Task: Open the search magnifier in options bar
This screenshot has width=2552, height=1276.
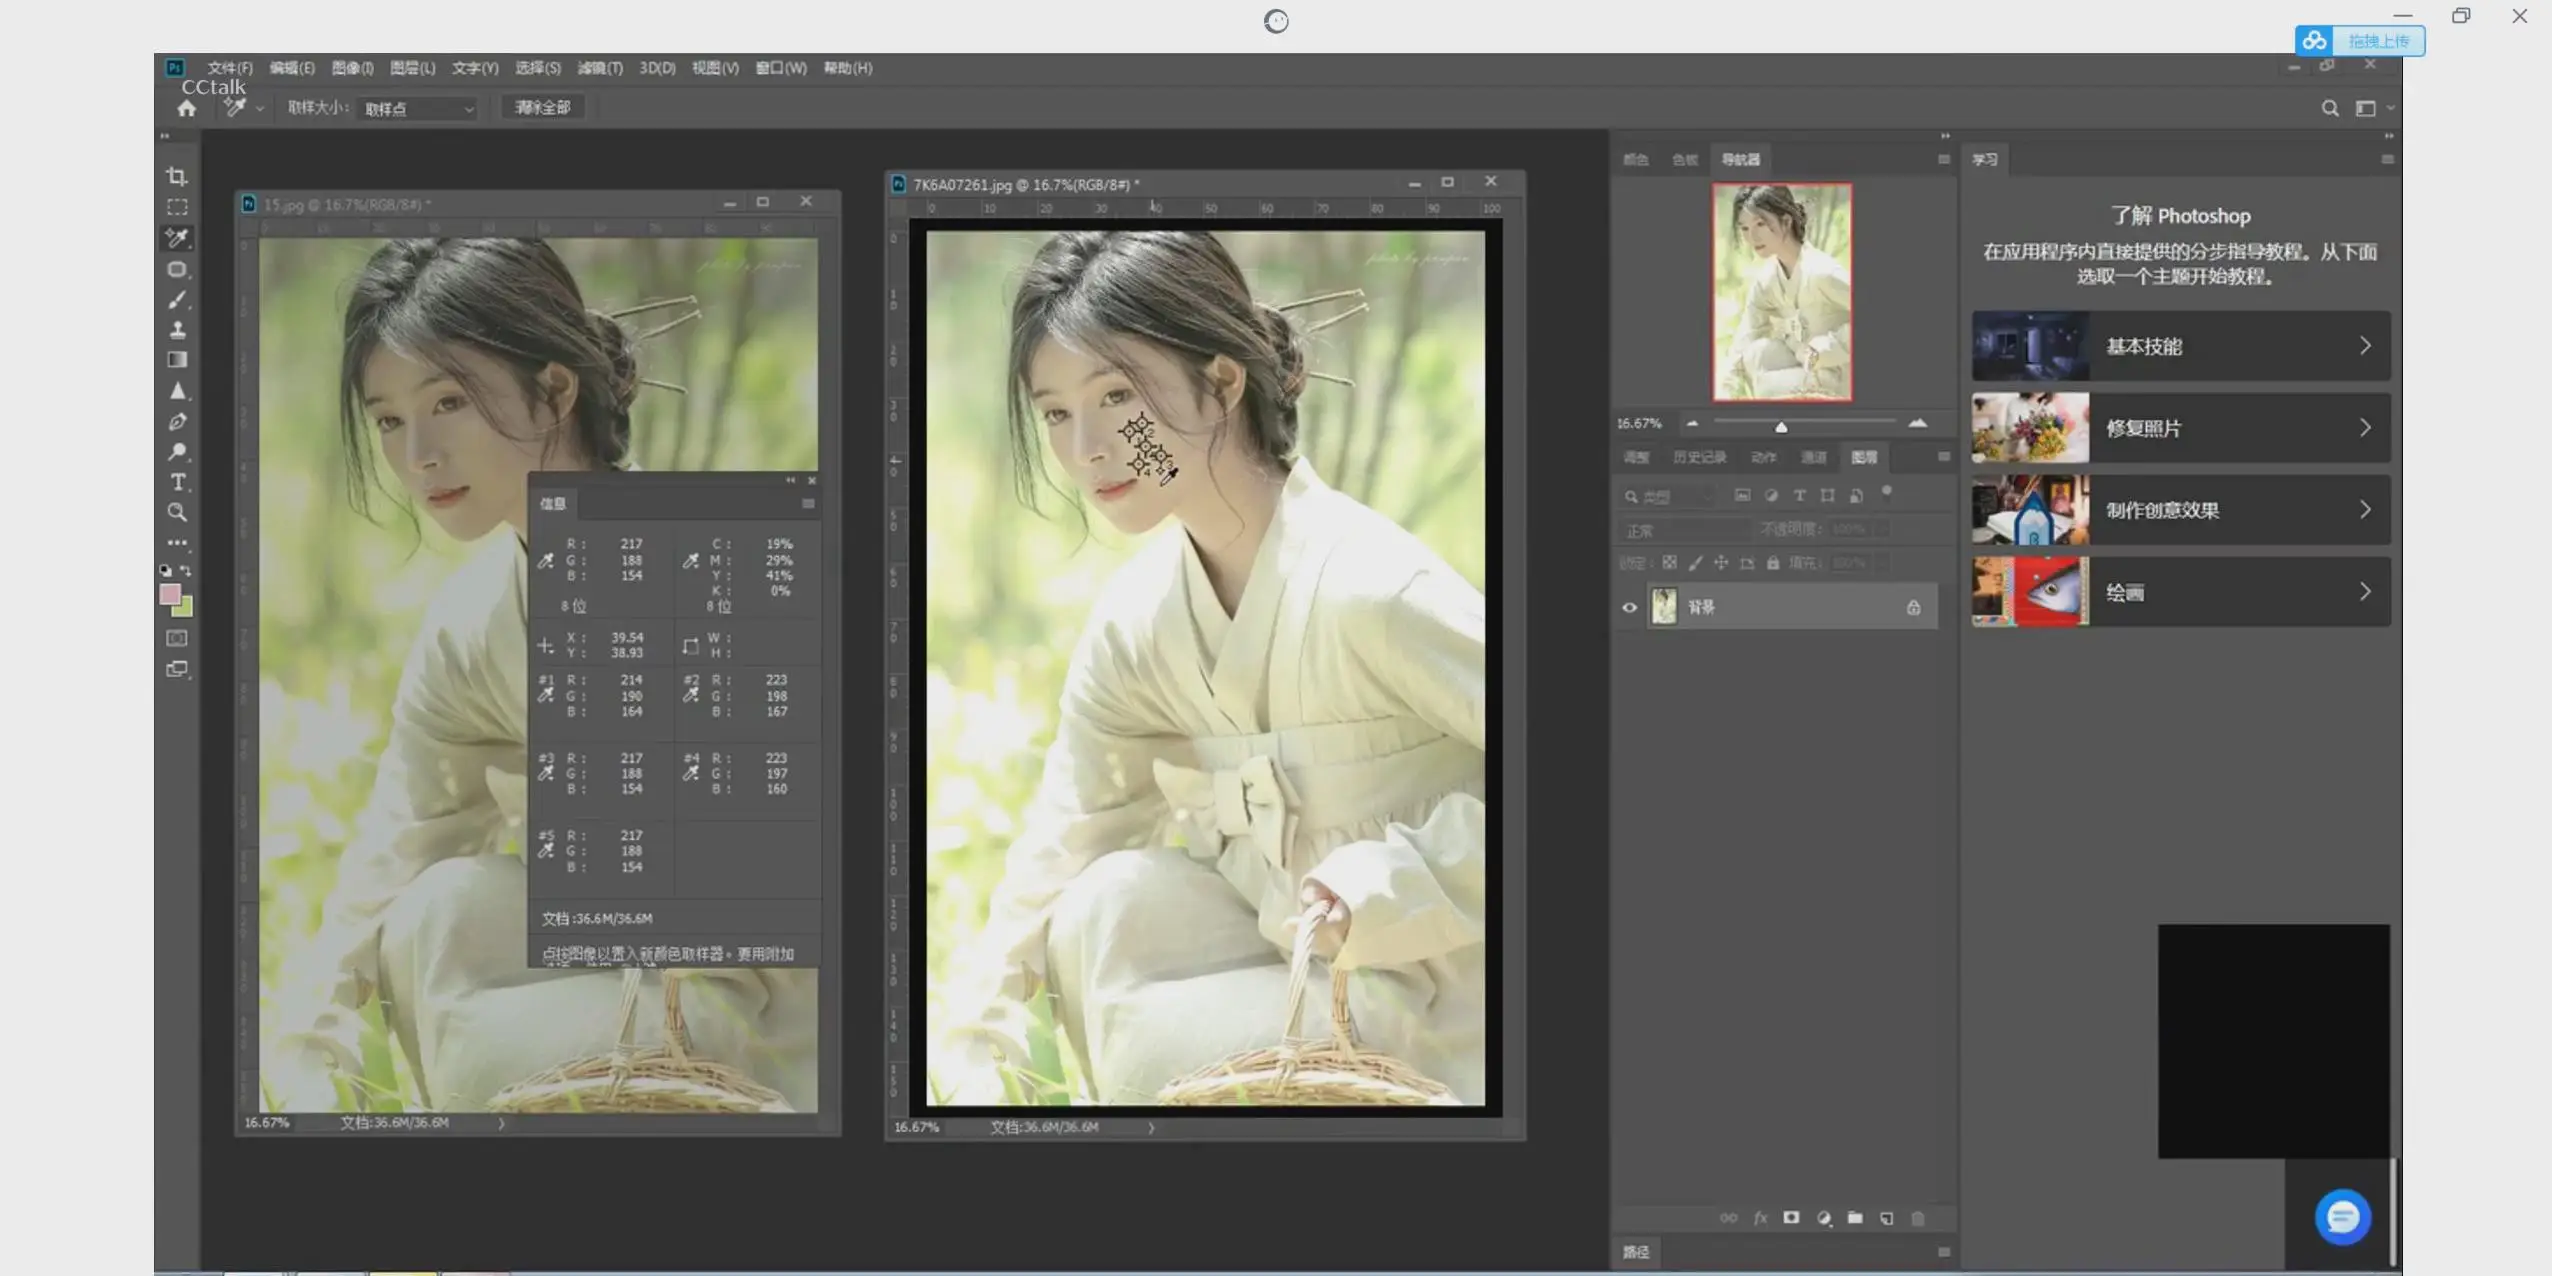Action: tap(2330, 108)
